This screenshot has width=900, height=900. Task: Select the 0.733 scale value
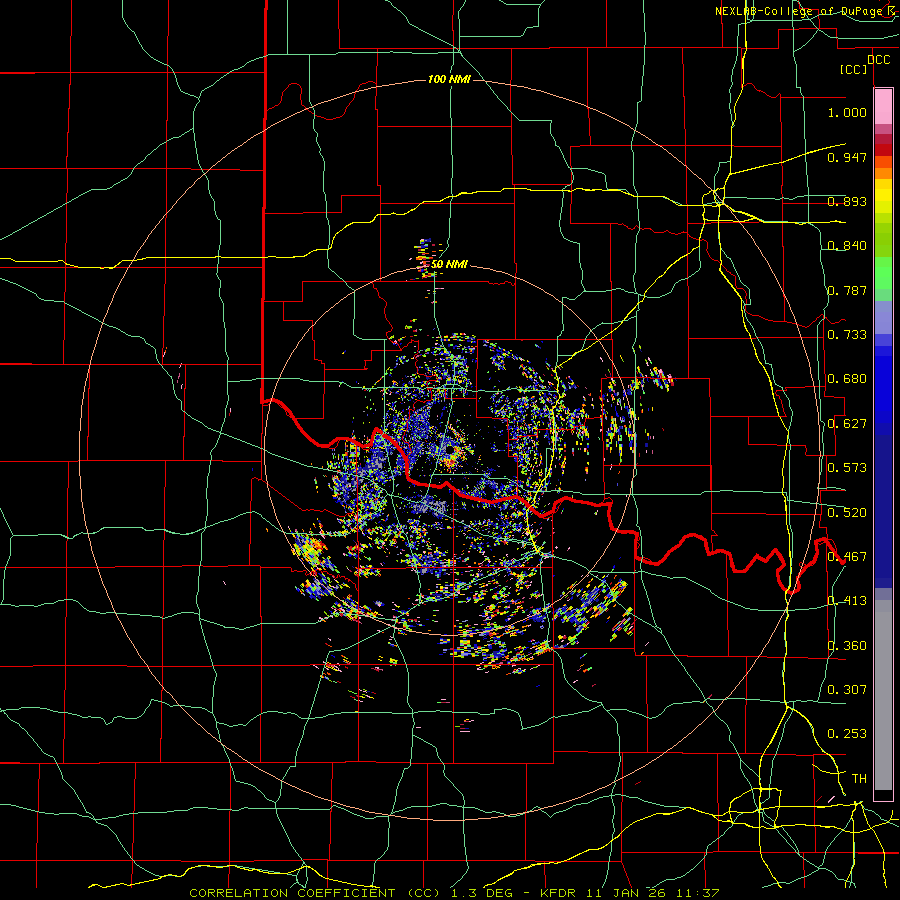pyautogui.click(x=847, y=335)
